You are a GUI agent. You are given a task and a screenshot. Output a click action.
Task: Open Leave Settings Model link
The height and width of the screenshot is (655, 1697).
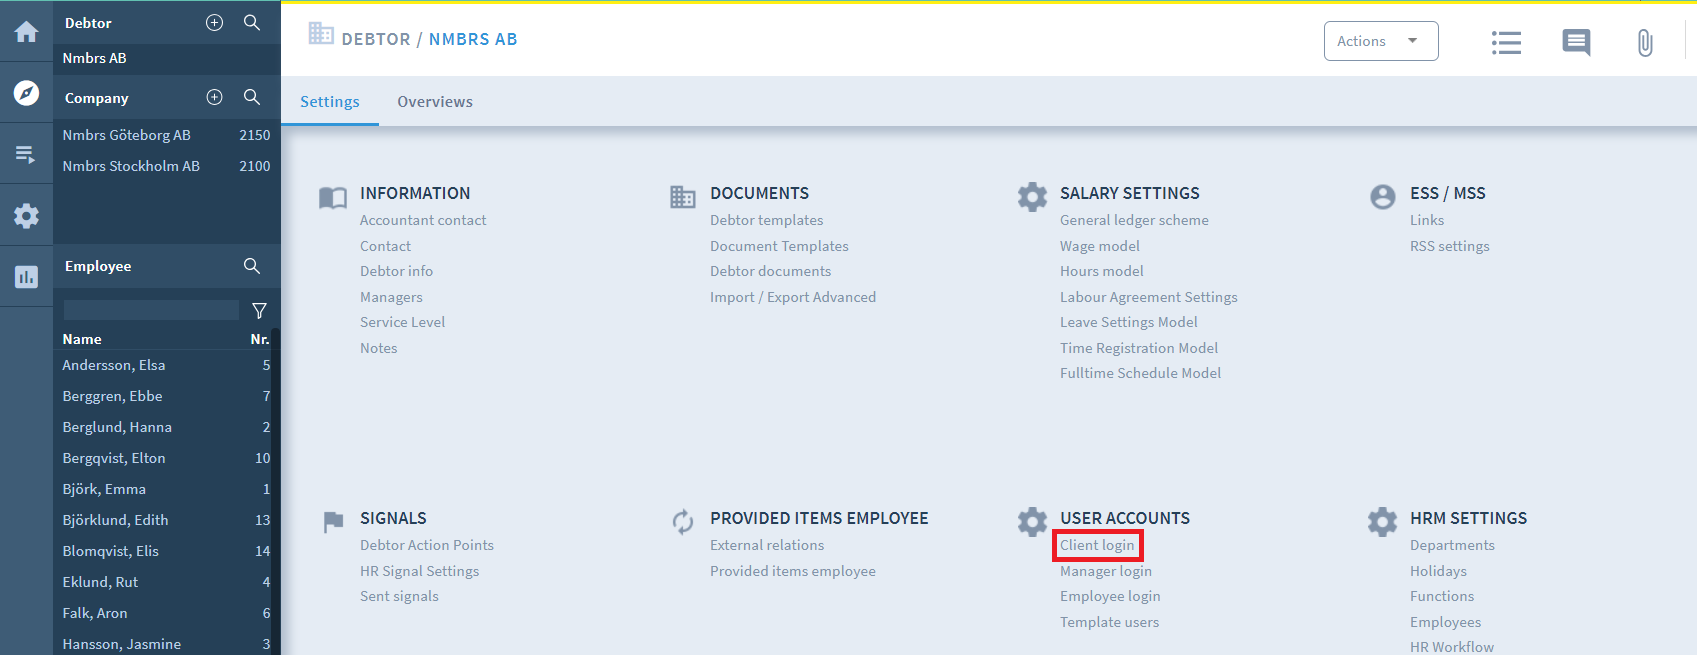[x=1129, y=322]
